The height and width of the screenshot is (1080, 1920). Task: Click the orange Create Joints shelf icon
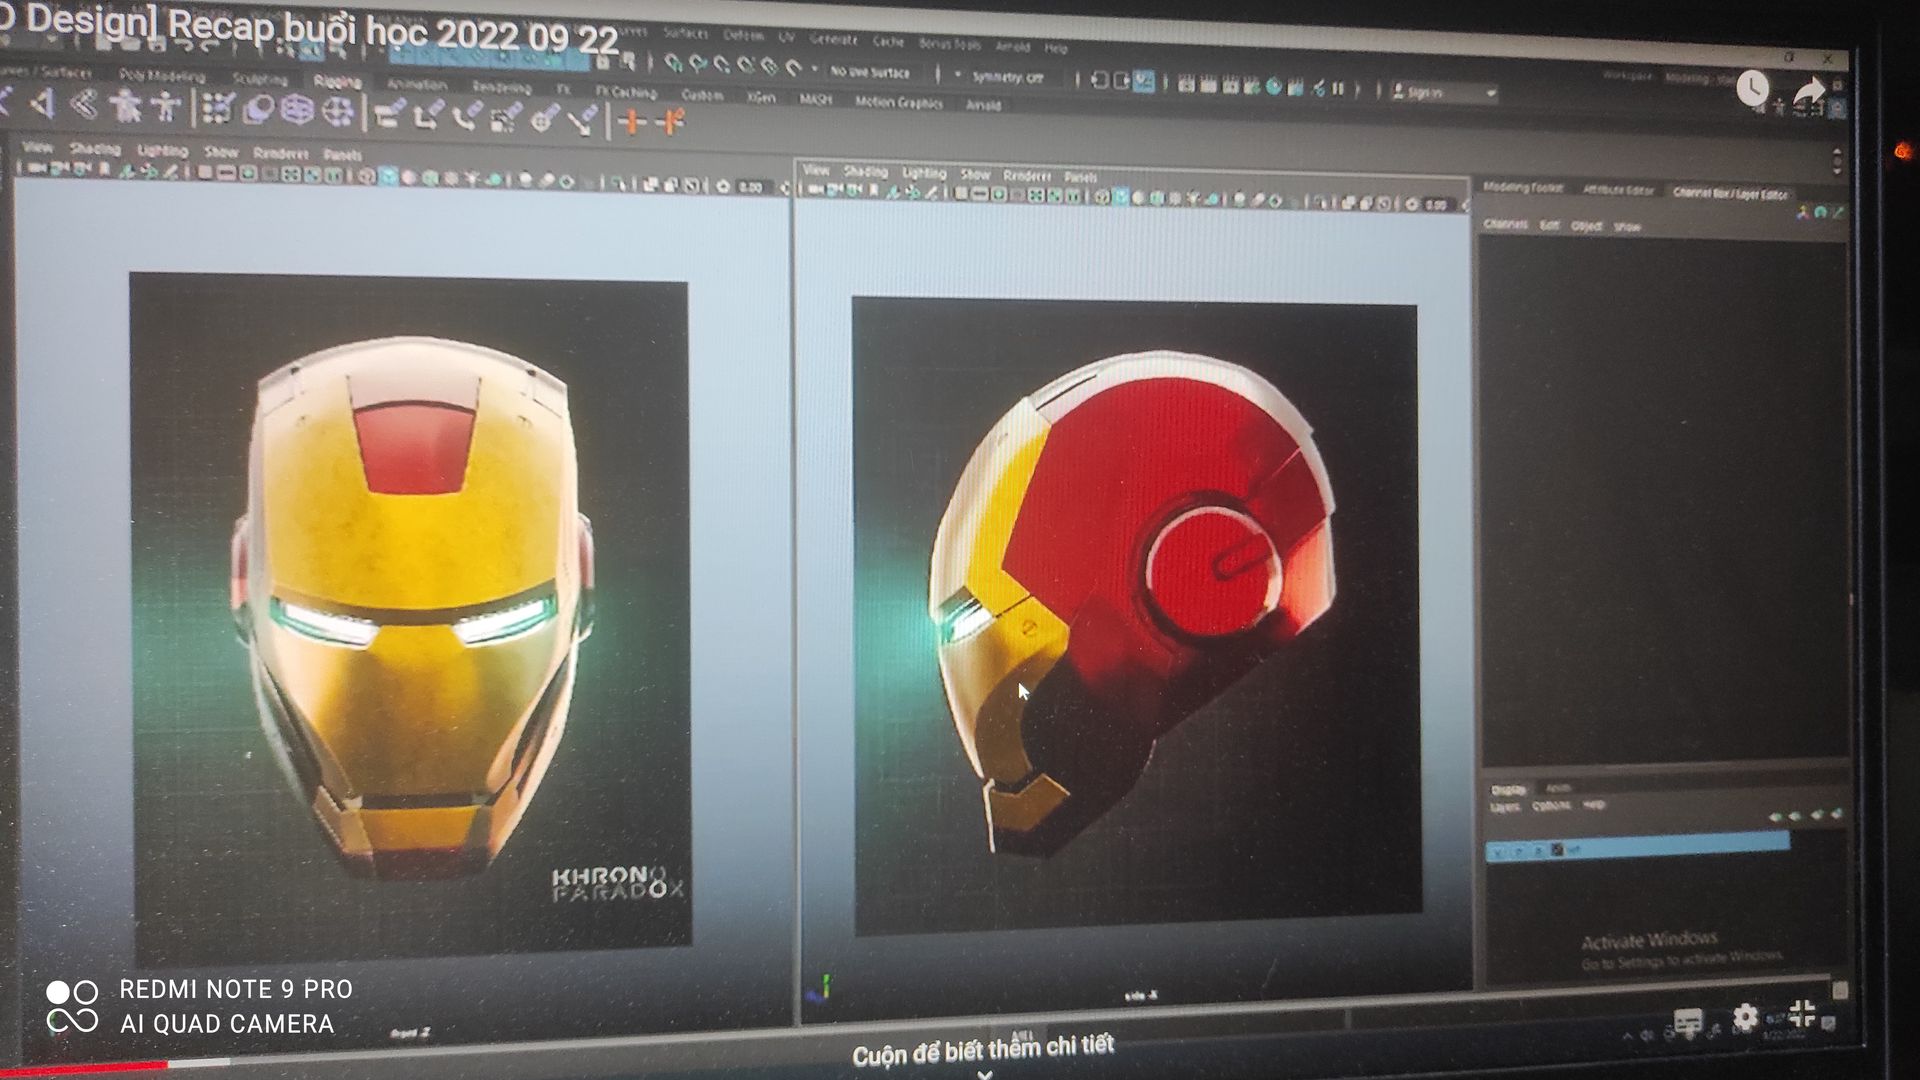tap(631, 122)
